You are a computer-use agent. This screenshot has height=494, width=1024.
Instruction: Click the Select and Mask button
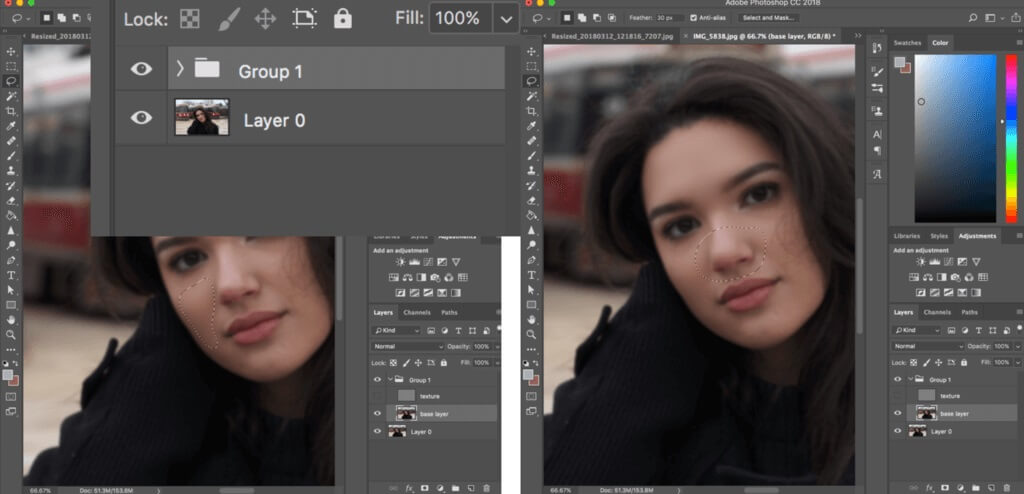click(768, 18)
